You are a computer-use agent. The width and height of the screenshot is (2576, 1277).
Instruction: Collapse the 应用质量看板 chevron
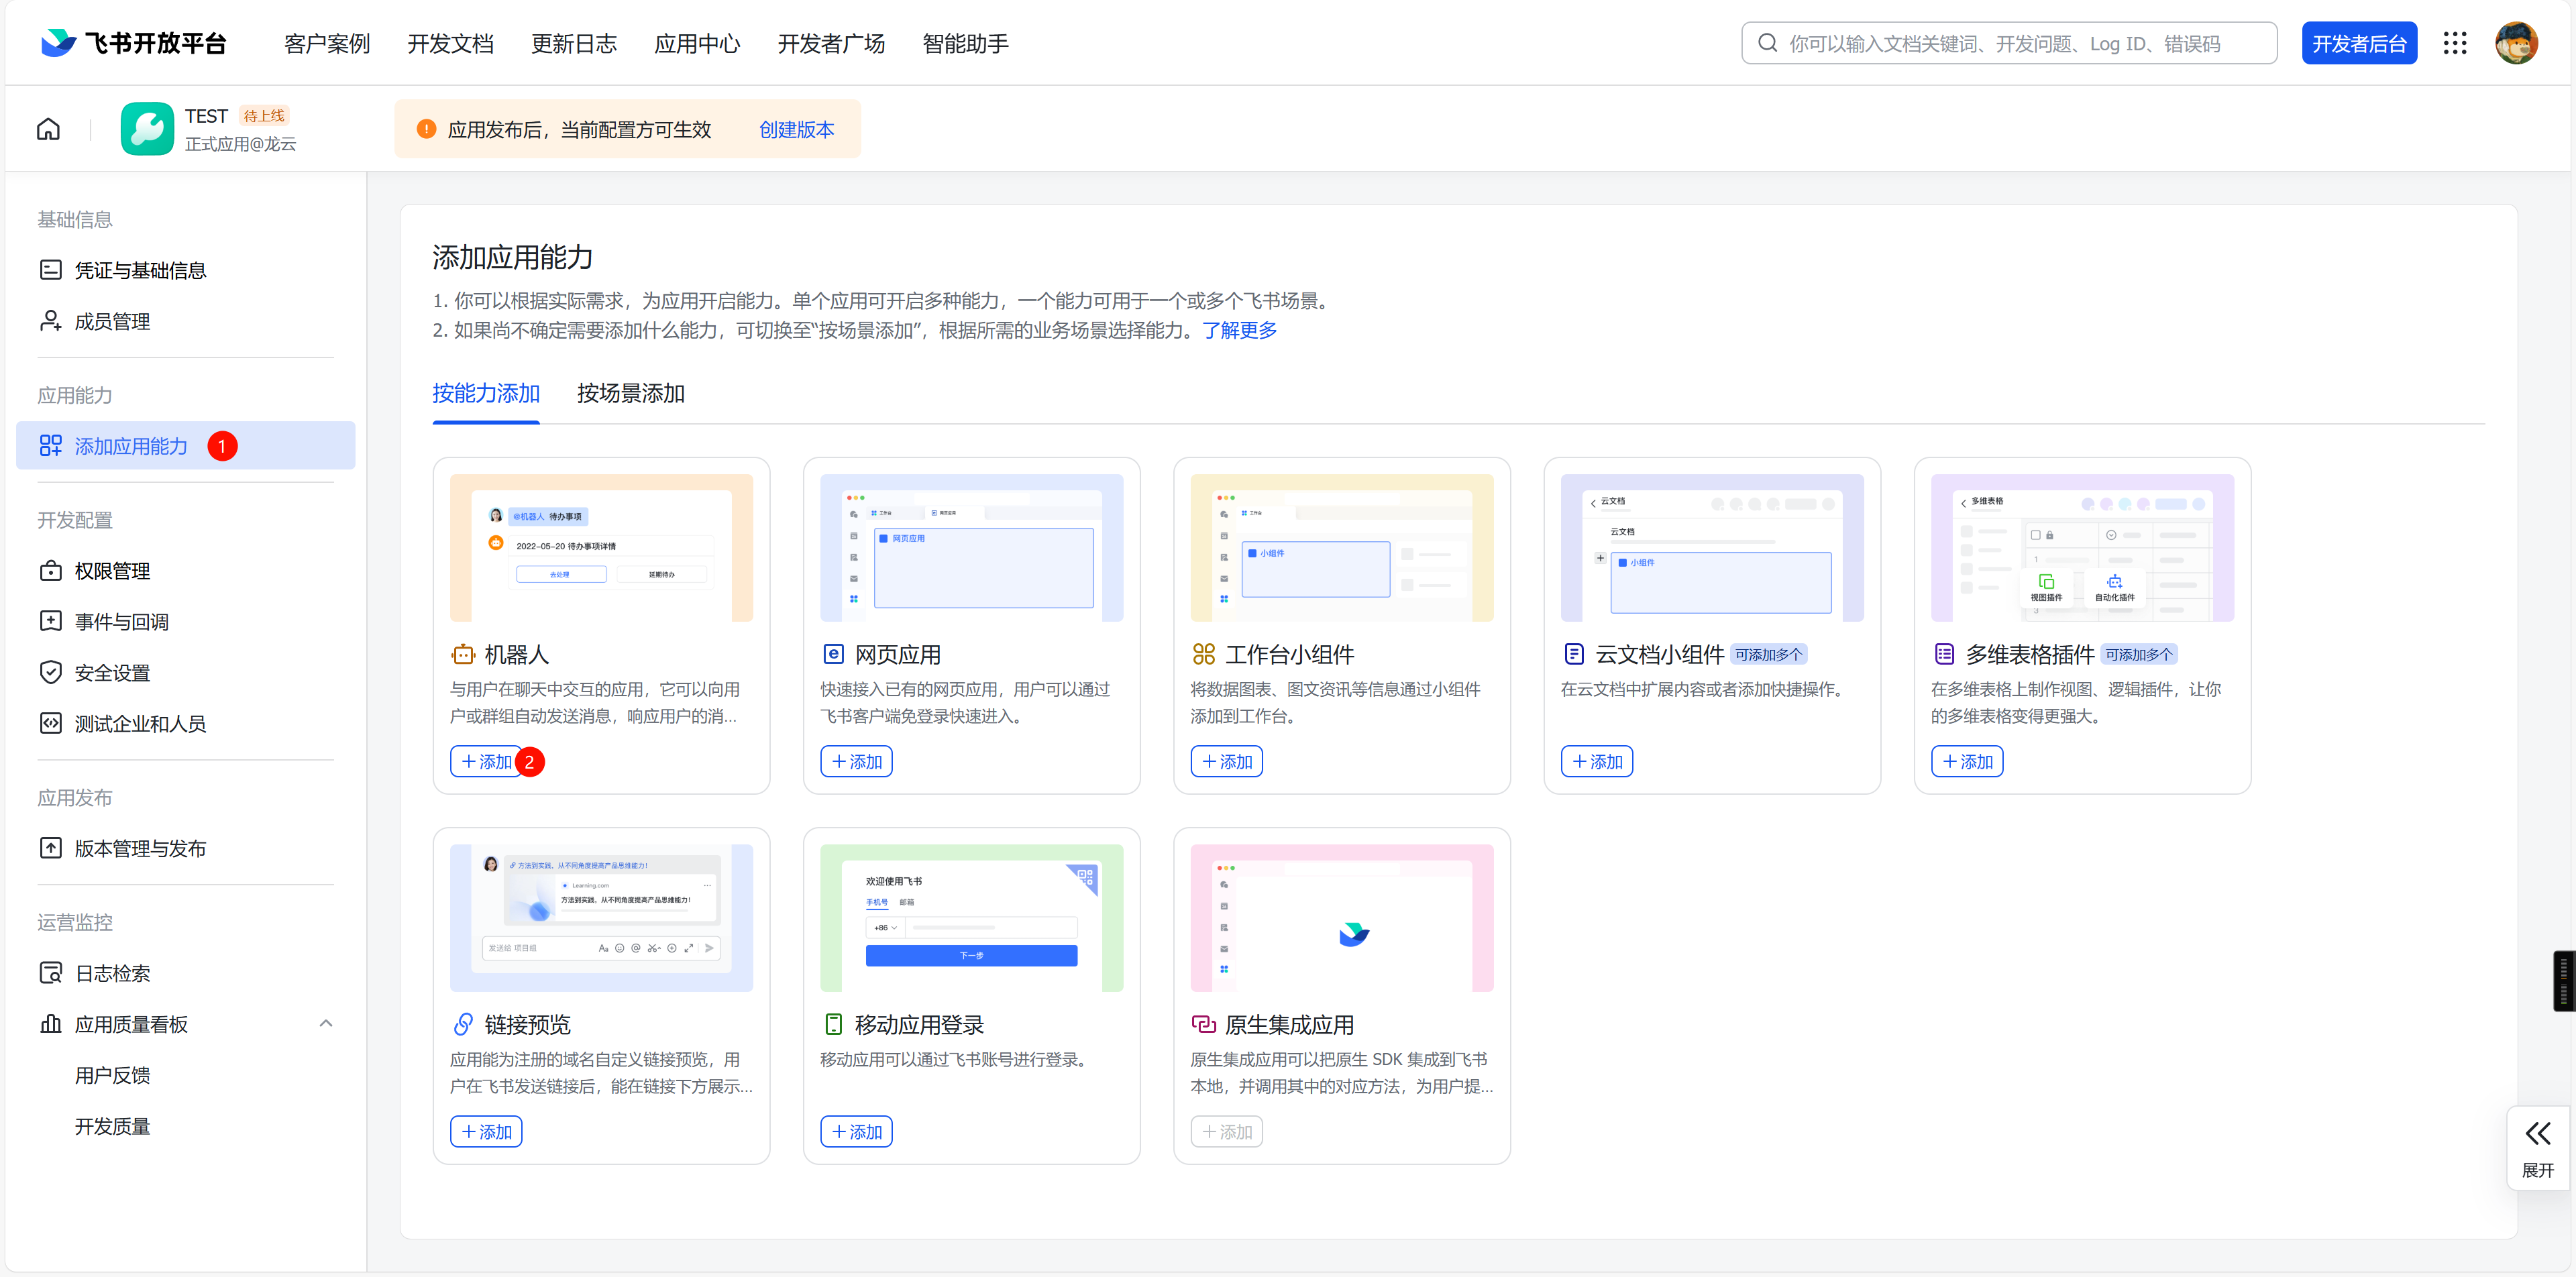[x=326, y=1024]
